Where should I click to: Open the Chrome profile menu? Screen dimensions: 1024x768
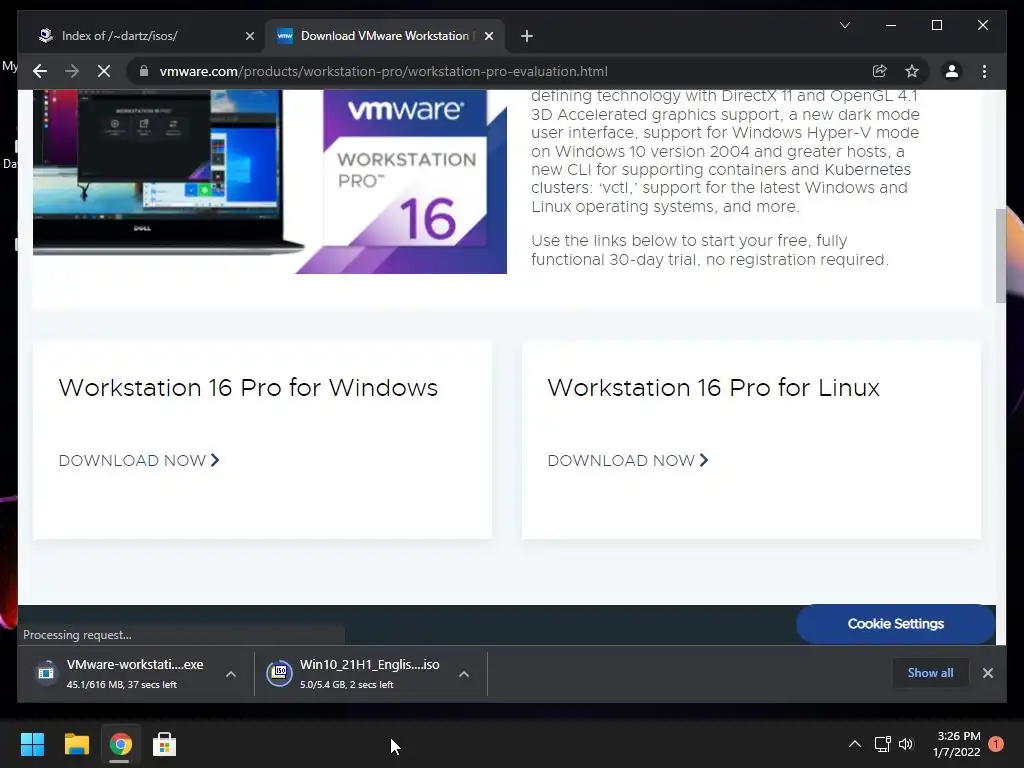(x=952, y=71)
